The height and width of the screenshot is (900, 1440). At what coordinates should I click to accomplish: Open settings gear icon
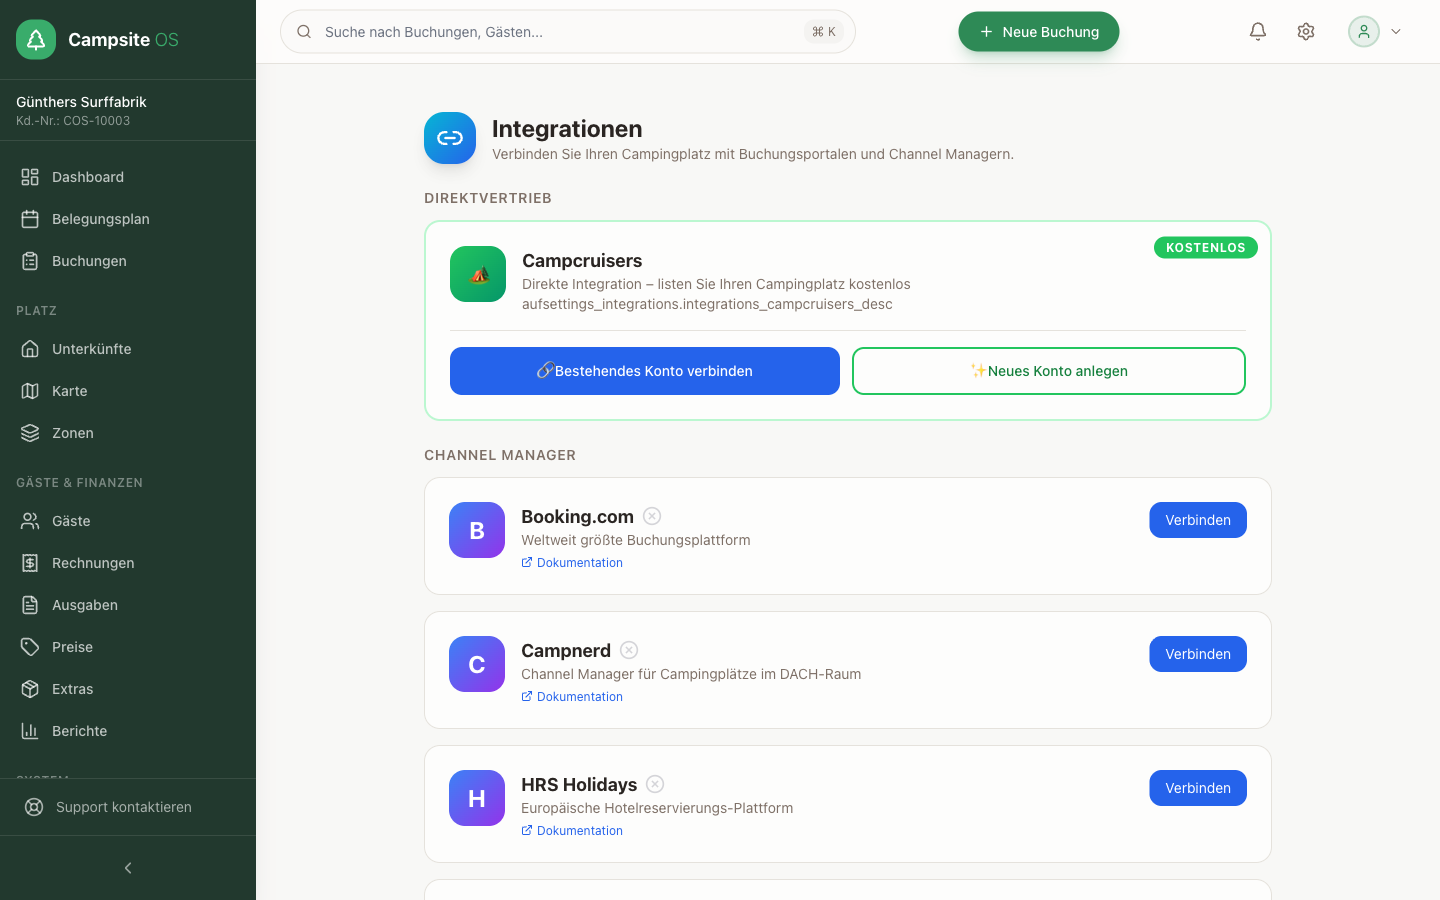click(x=1306, y=32)
